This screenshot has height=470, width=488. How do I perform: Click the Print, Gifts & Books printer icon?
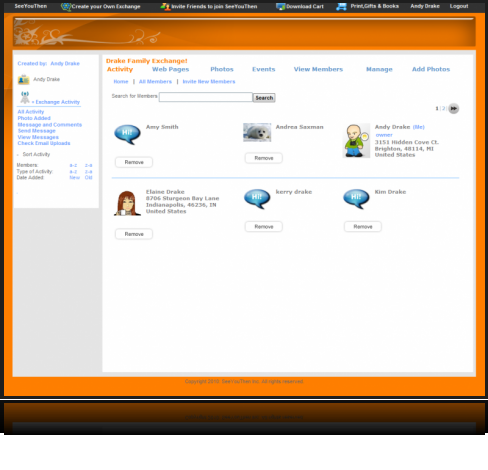pos(341,7)
